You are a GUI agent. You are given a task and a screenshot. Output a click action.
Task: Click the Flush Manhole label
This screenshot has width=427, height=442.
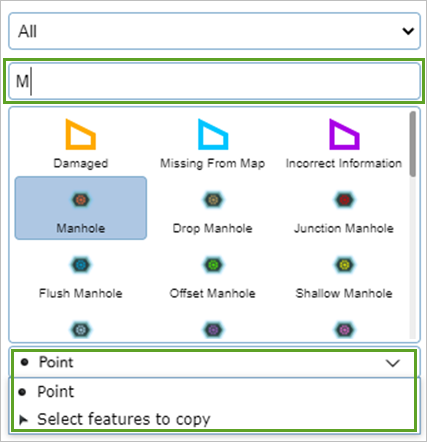tap(81, 293)
